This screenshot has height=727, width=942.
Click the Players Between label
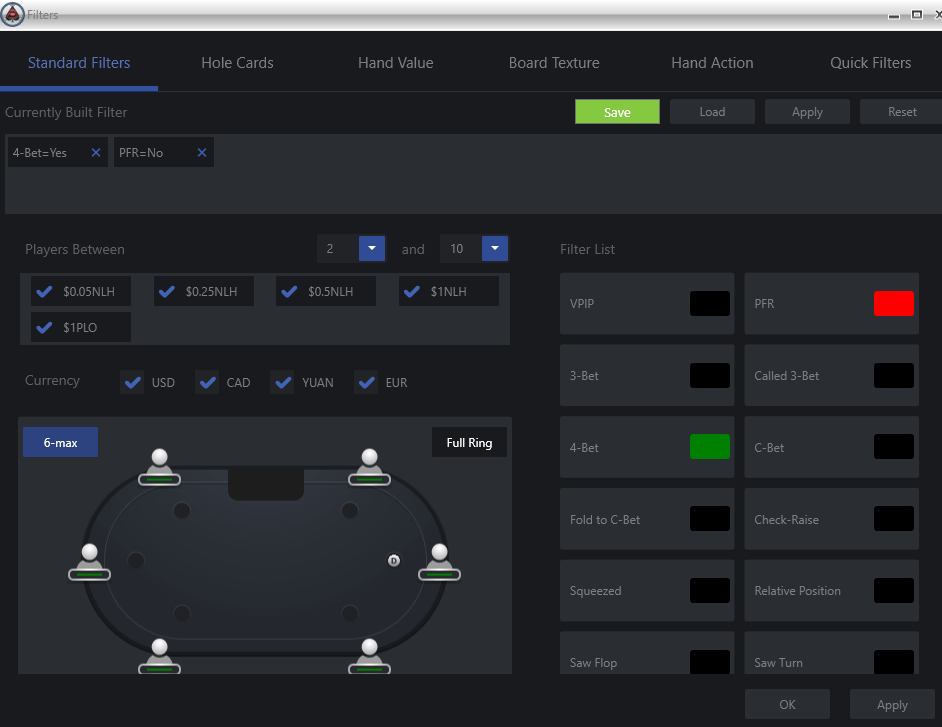pyautogui.click(x=75, y=249)
